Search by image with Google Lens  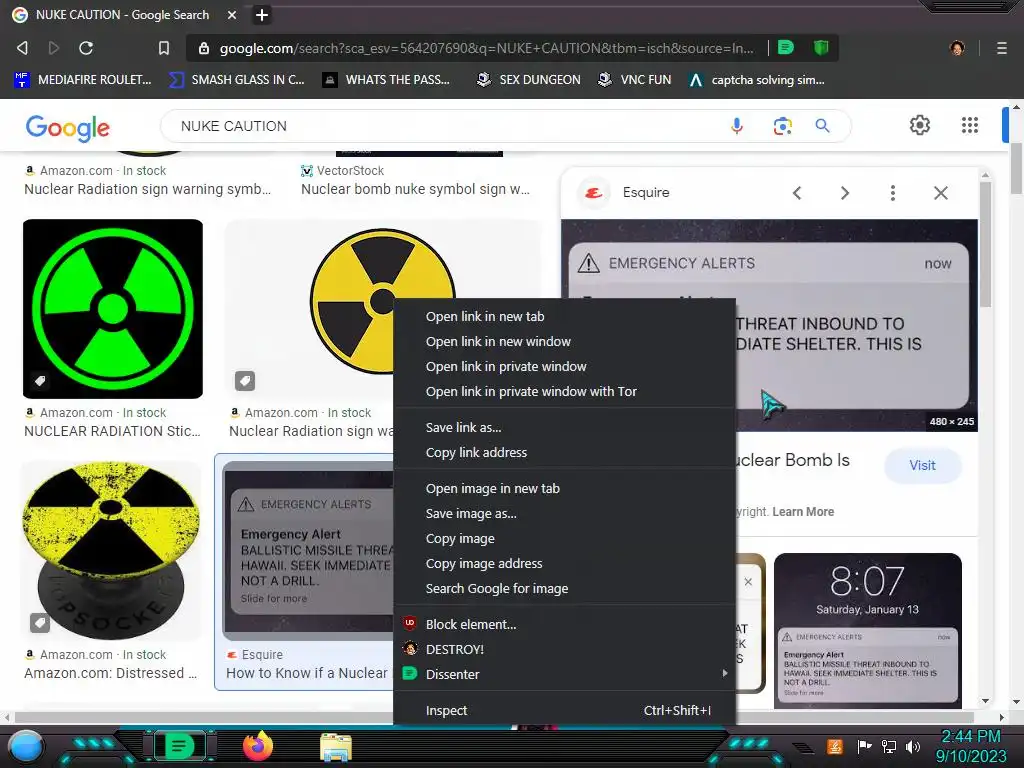point(782,125)
